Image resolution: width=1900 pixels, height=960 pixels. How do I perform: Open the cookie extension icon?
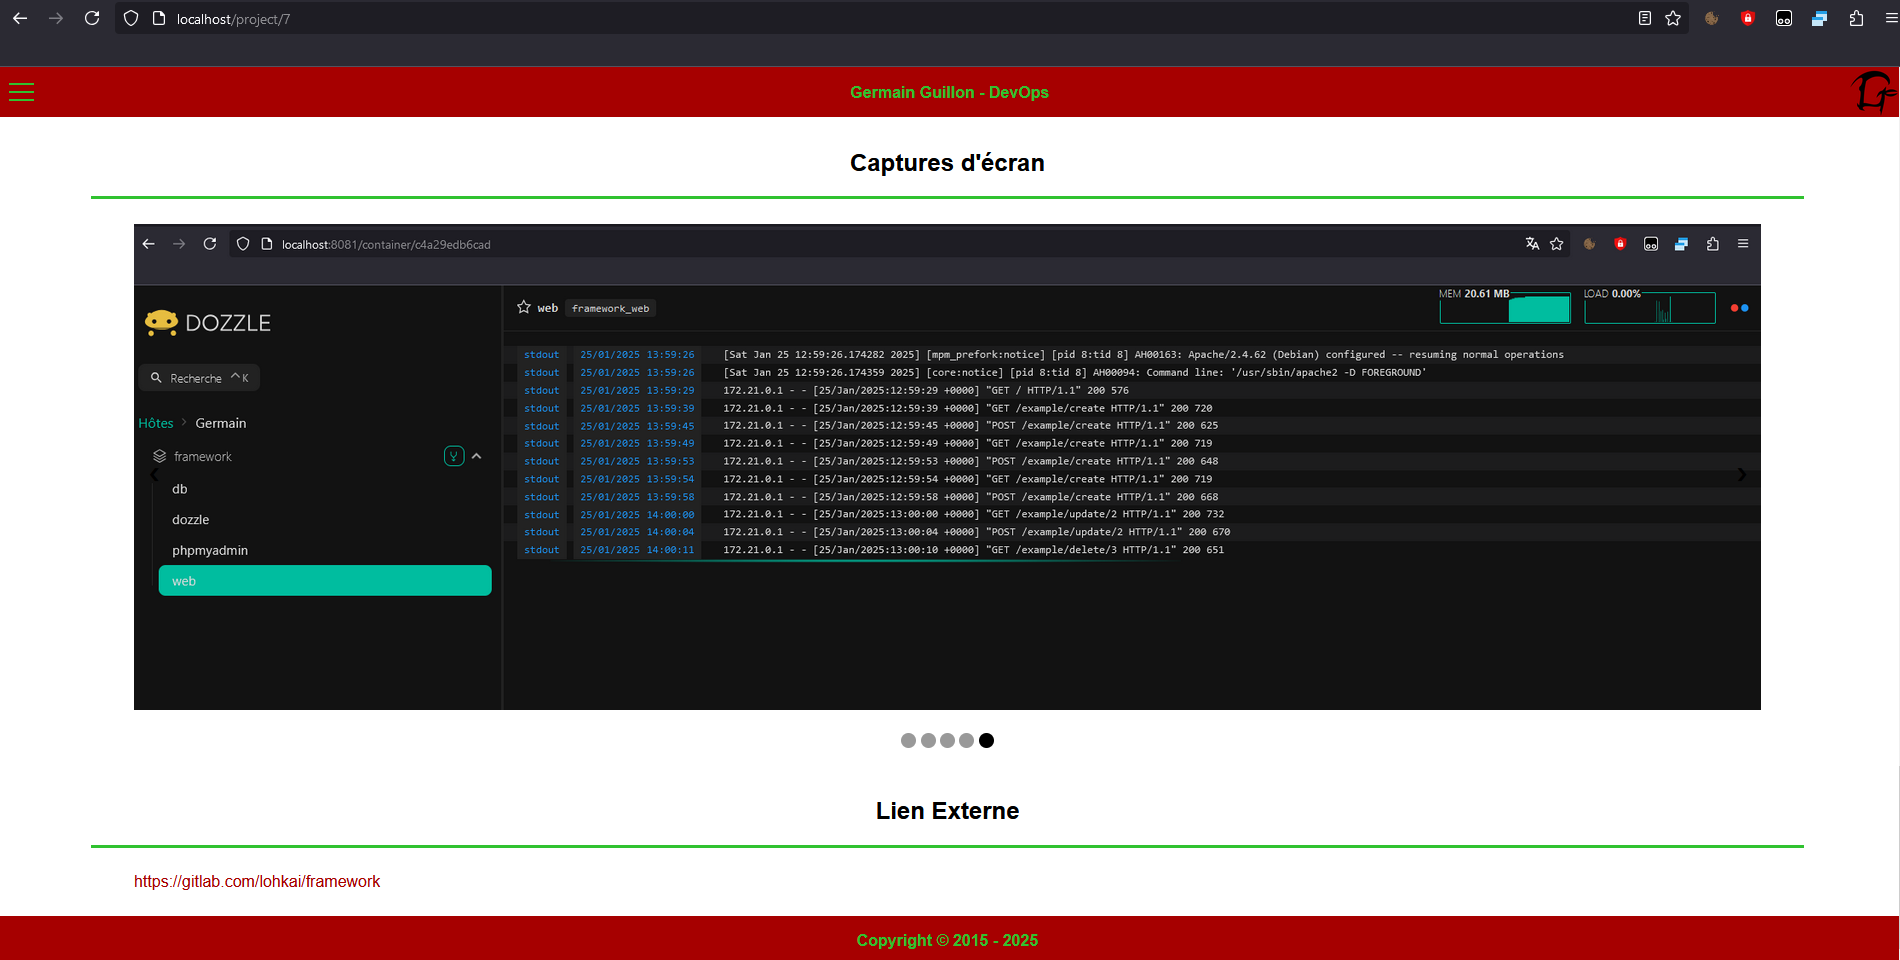[x=1712, y=18]
